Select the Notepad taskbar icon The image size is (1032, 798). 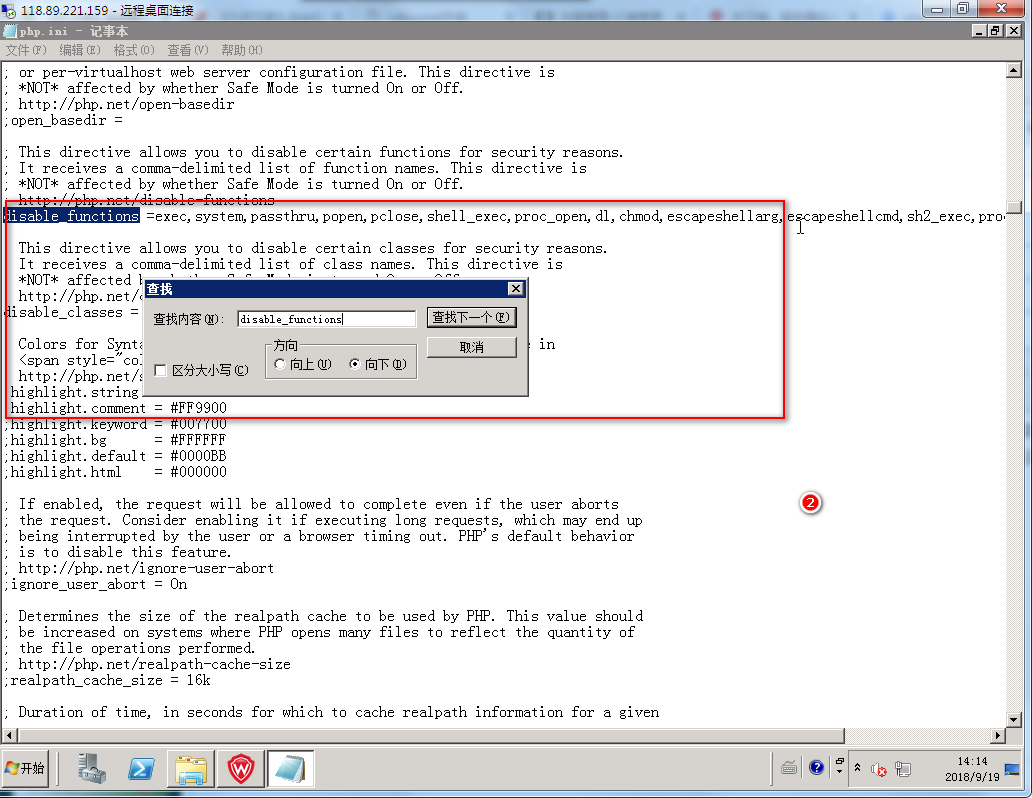pos(289,769)
